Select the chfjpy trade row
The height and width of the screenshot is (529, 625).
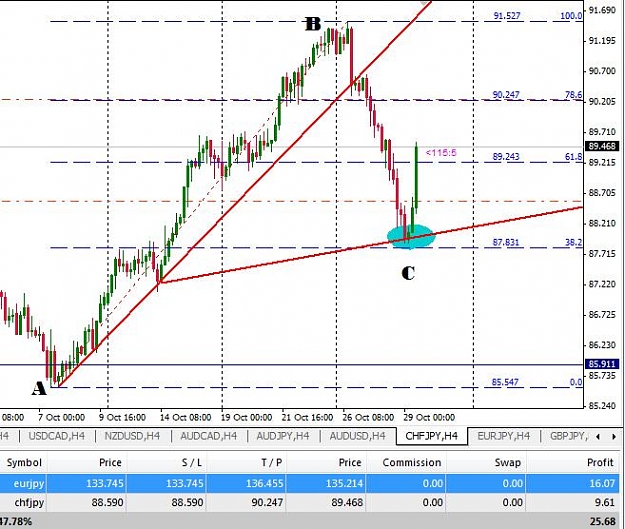(310, 503)
